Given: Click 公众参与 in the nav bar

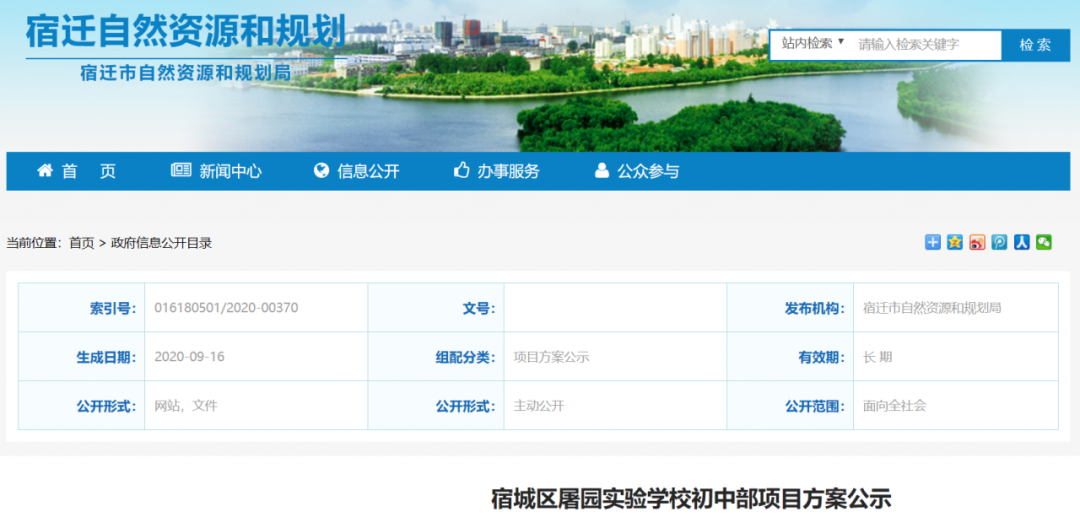Looking at the screenshot, I should (637, 171).
